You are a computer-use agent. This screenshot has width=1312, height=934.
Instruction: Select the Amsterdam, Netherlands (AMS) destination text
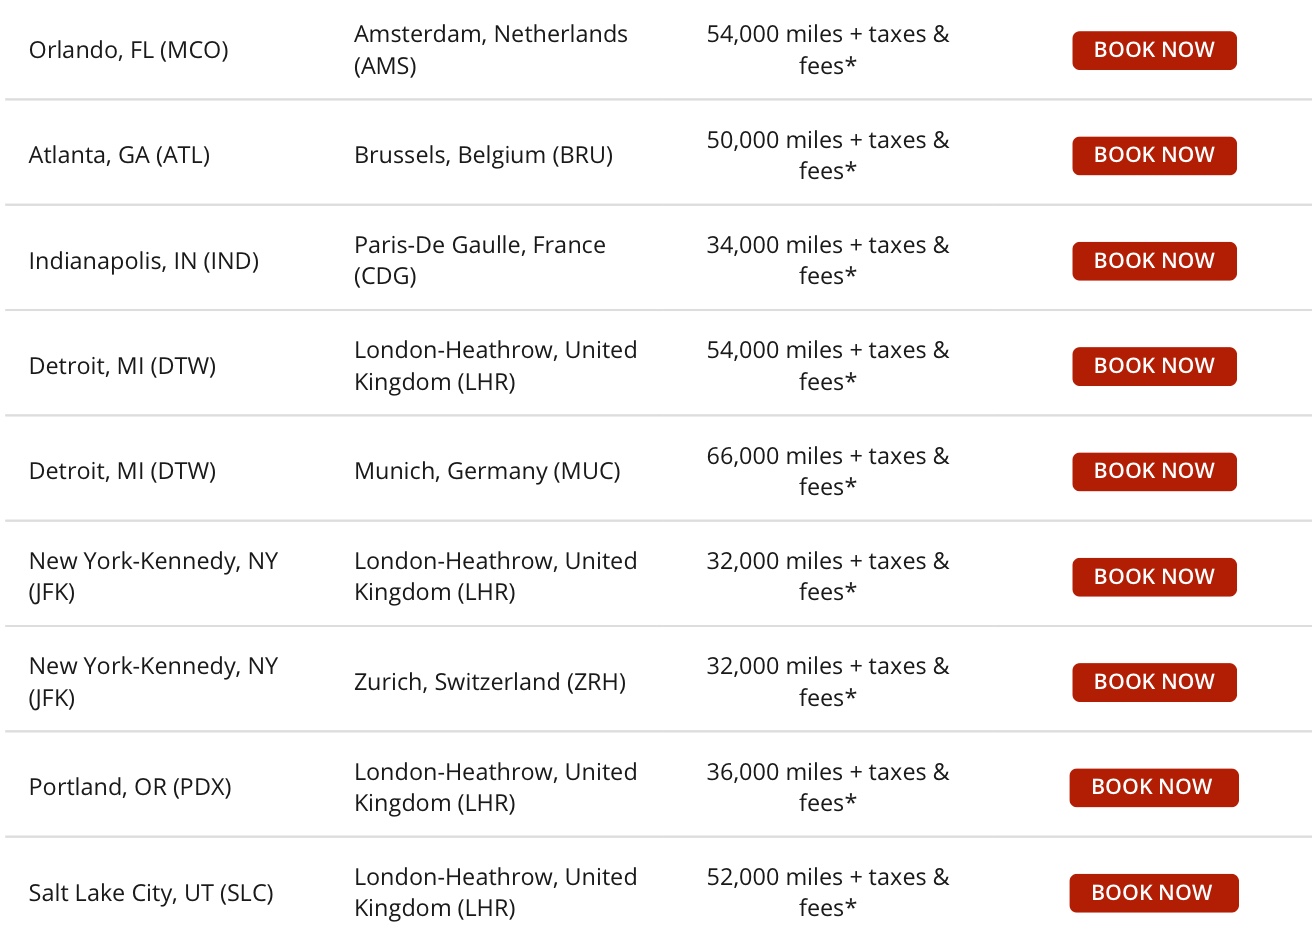[490, 50]
